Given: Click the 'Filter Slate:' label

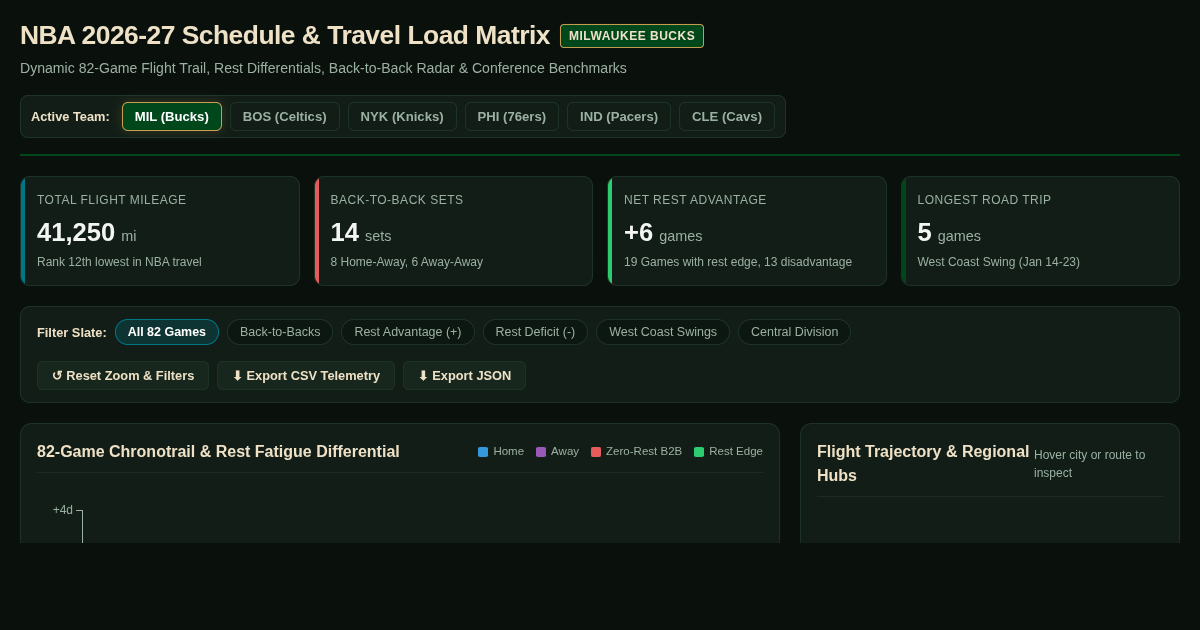Looking at the screenshot, I should tap(72, 332).
